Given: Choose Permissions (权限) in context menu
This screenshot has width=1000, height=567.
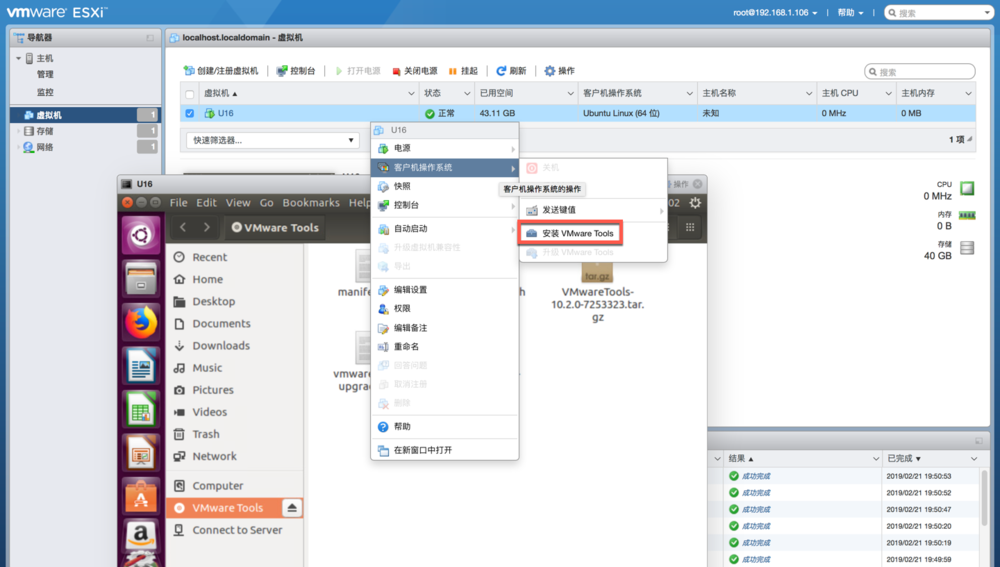Looking at the screenshot, I should coord(445,309).
